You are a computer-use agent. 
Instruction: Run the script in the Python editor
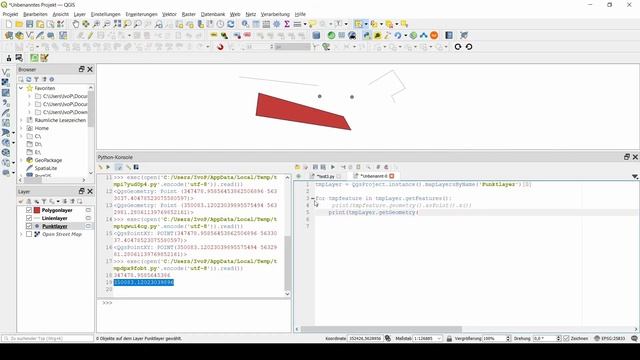[x=333, y=167]
